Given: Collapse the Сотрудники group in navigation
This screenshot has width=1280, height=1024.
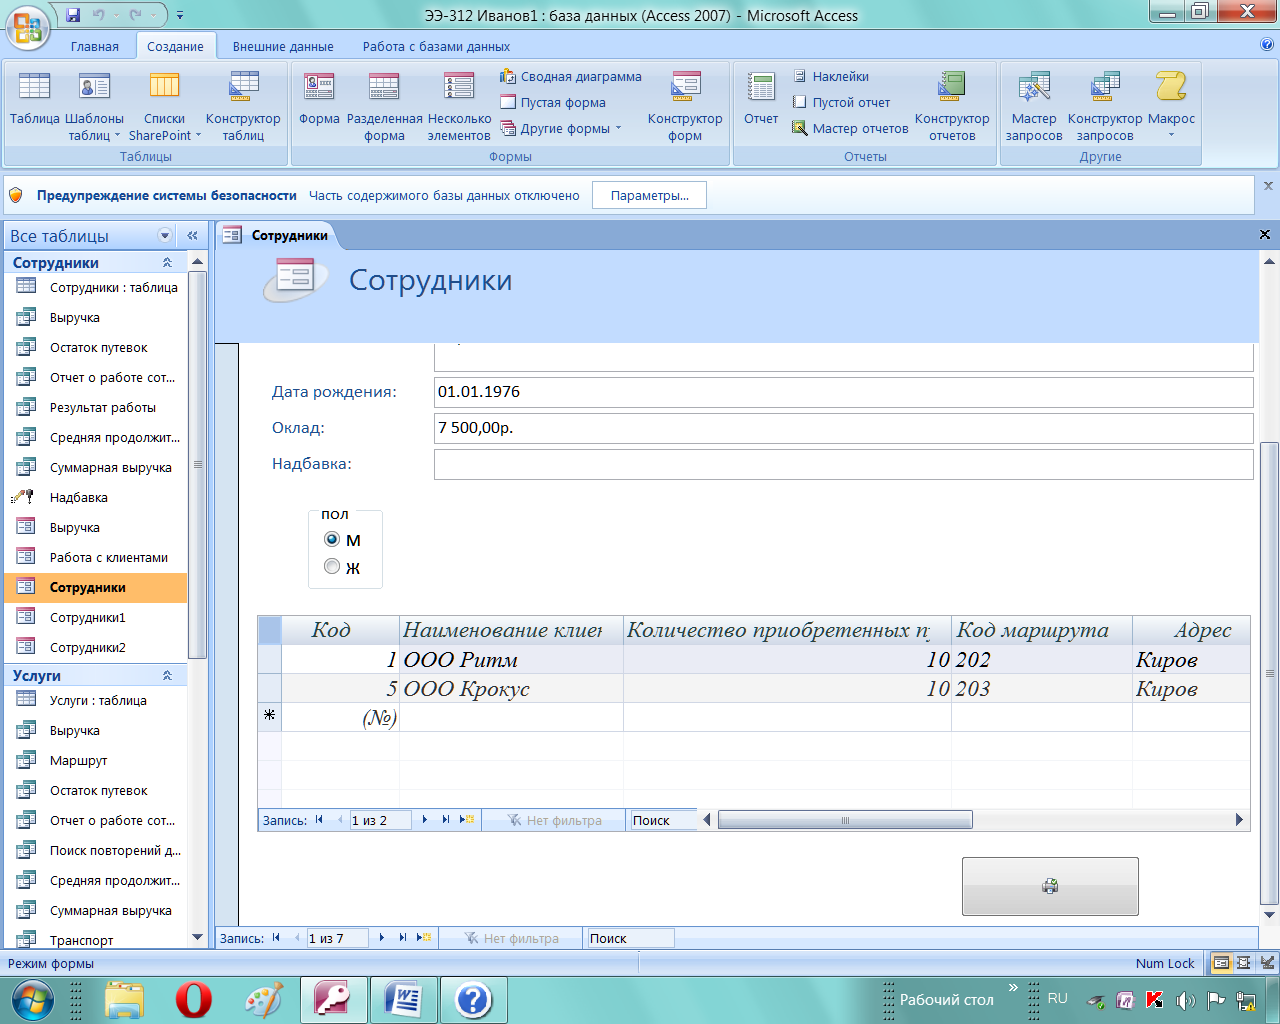Looking at the screenshot, I should point(167,262).
